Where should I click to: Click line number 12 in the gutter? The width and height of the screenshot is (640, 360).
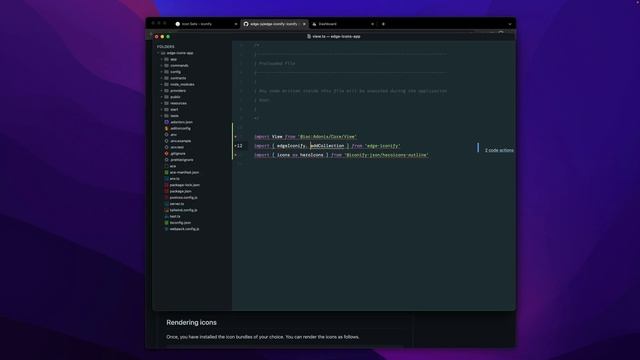tap(240, 146)
